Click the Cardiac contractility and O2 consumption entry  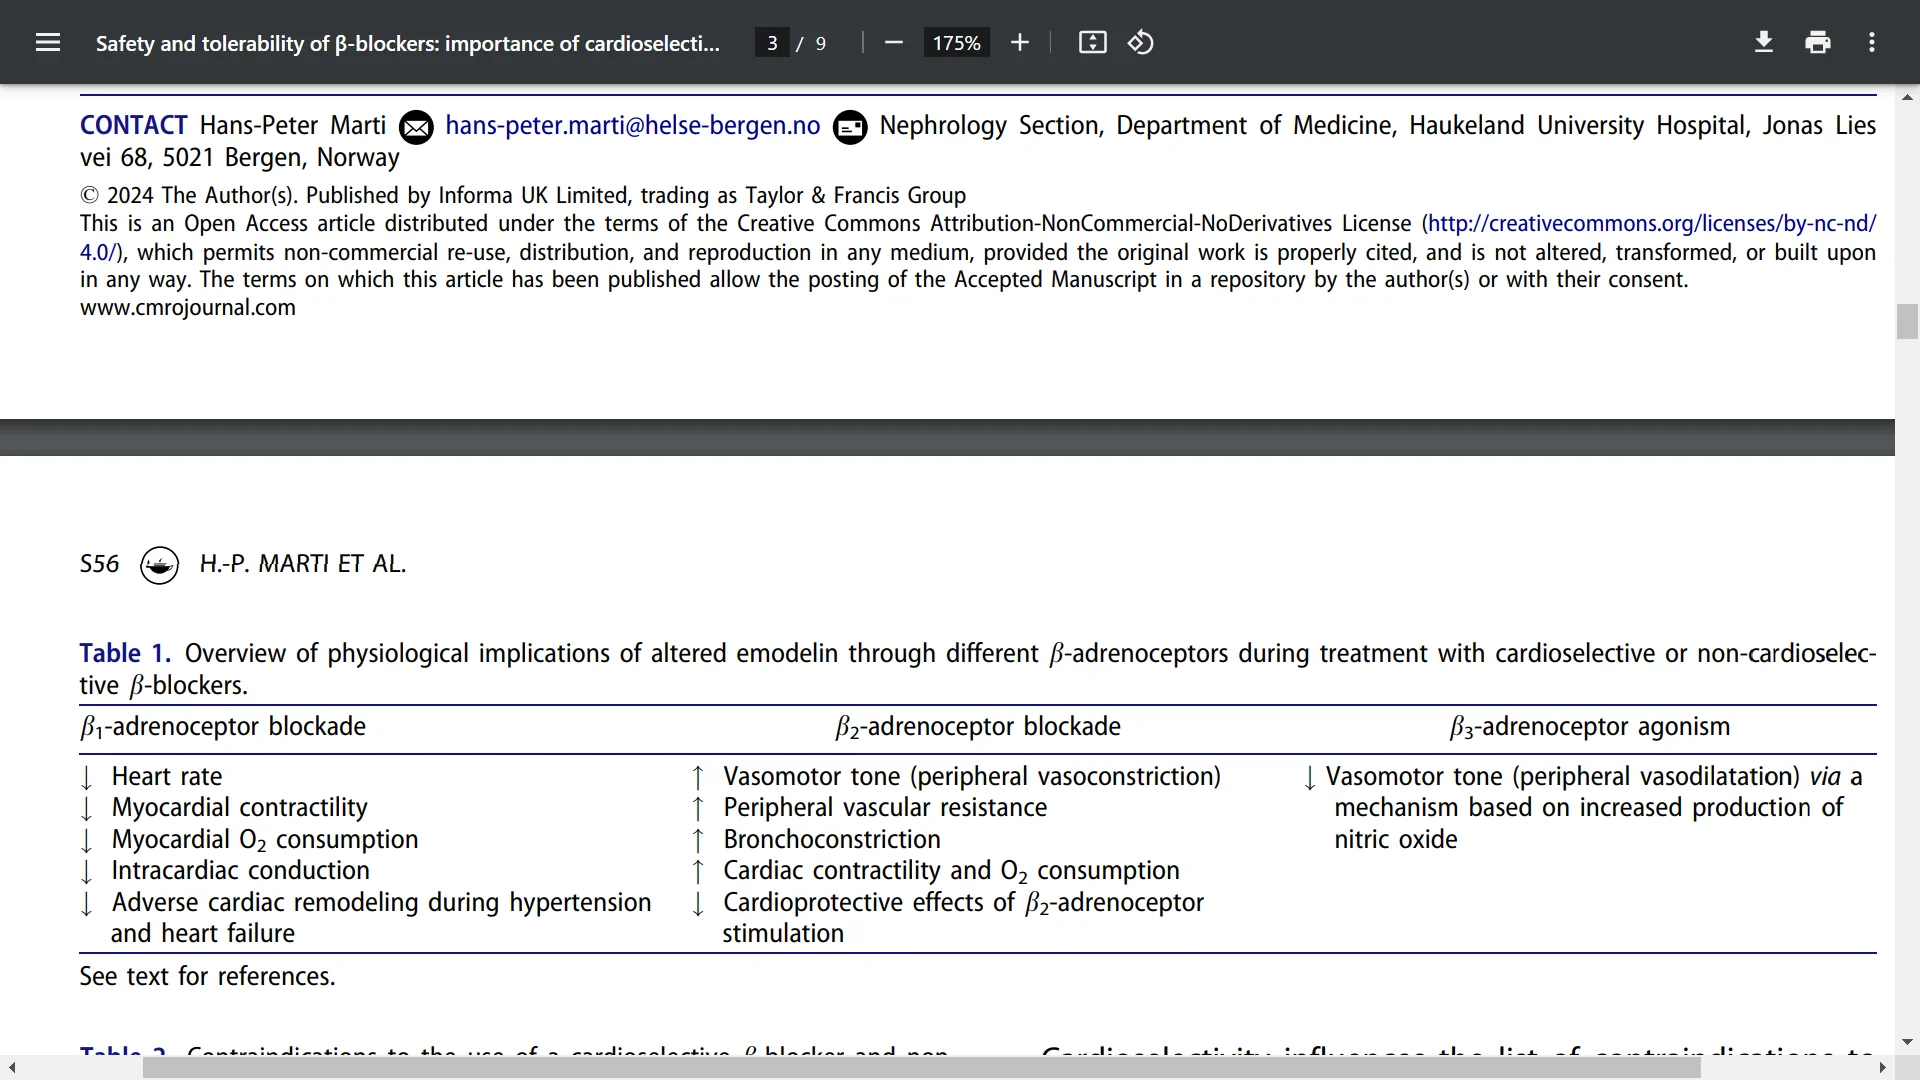coord(951,871)
